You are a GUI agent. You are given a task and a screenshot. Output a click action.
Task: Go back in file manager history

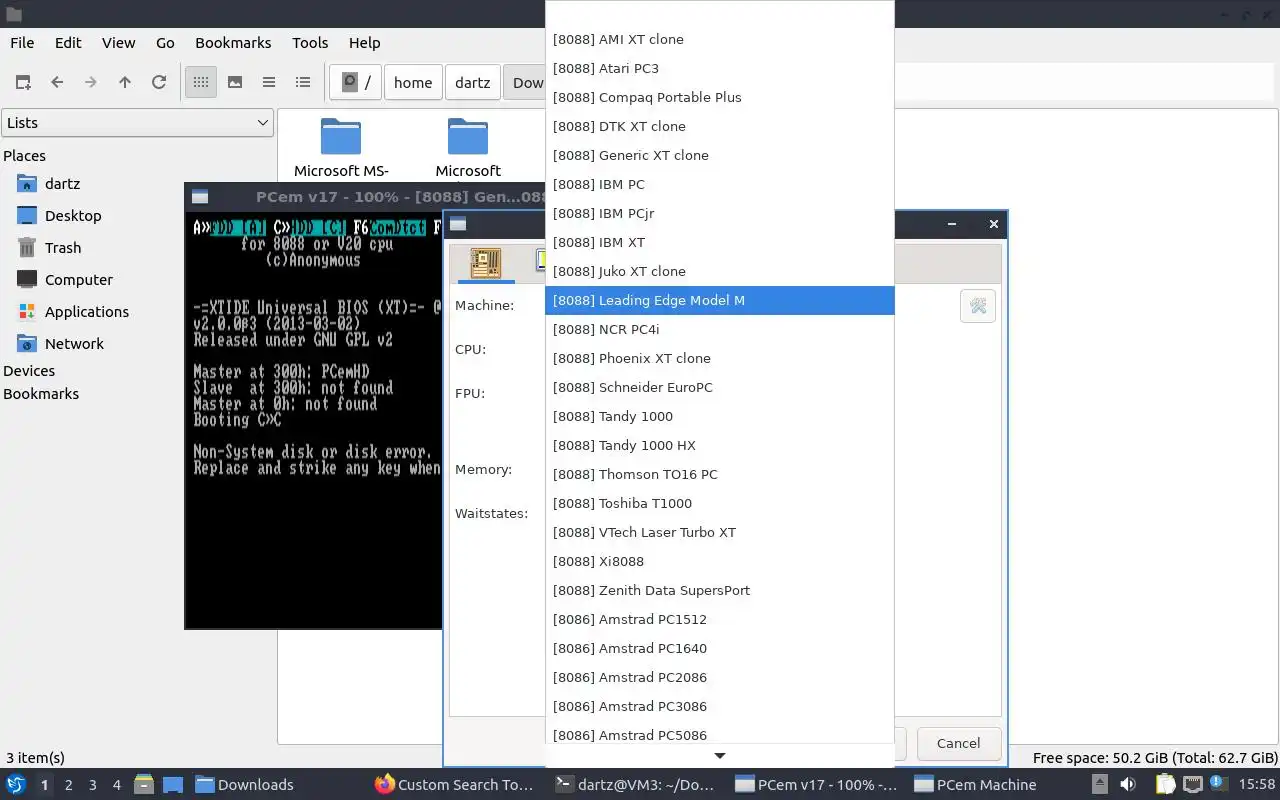(x=57, y=82)
